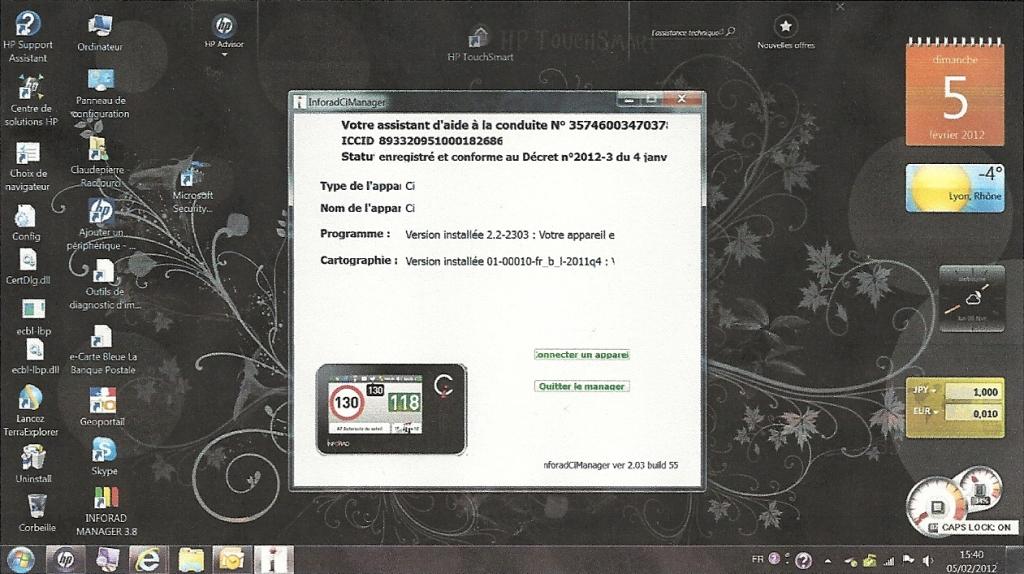This screenshot has height=574, width=1024.
Task: Open the Windows Start menu
Action: point(20,560)
